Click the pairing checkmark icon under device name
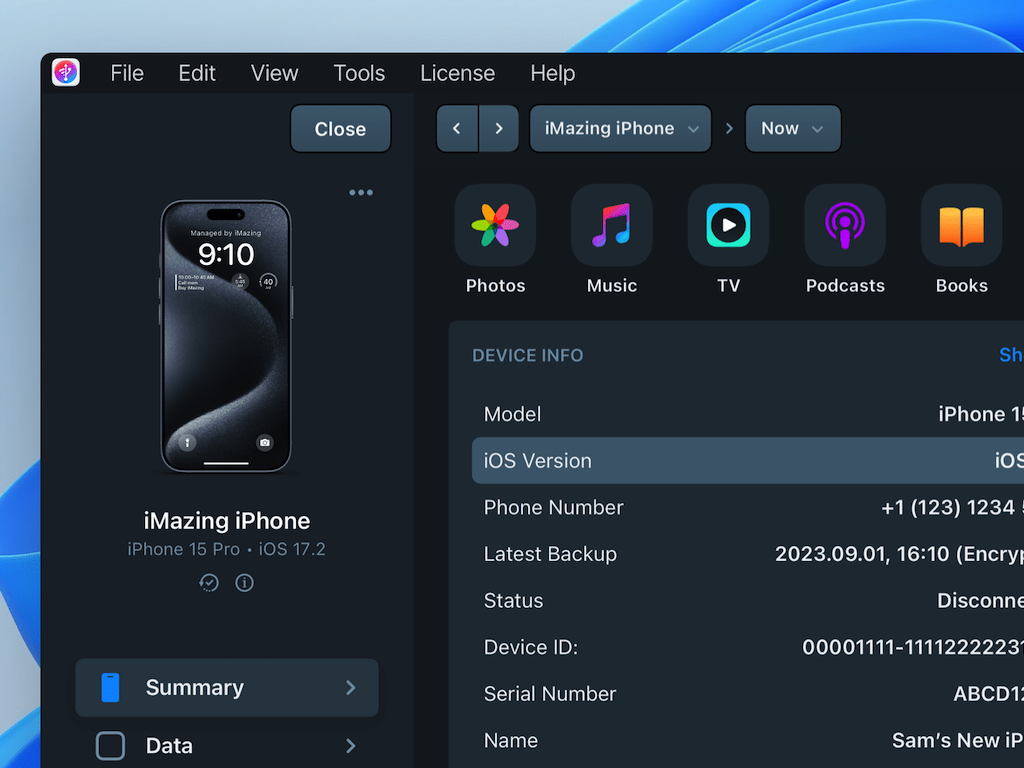Screen dimensions: 1024x768 click(209, 582)
